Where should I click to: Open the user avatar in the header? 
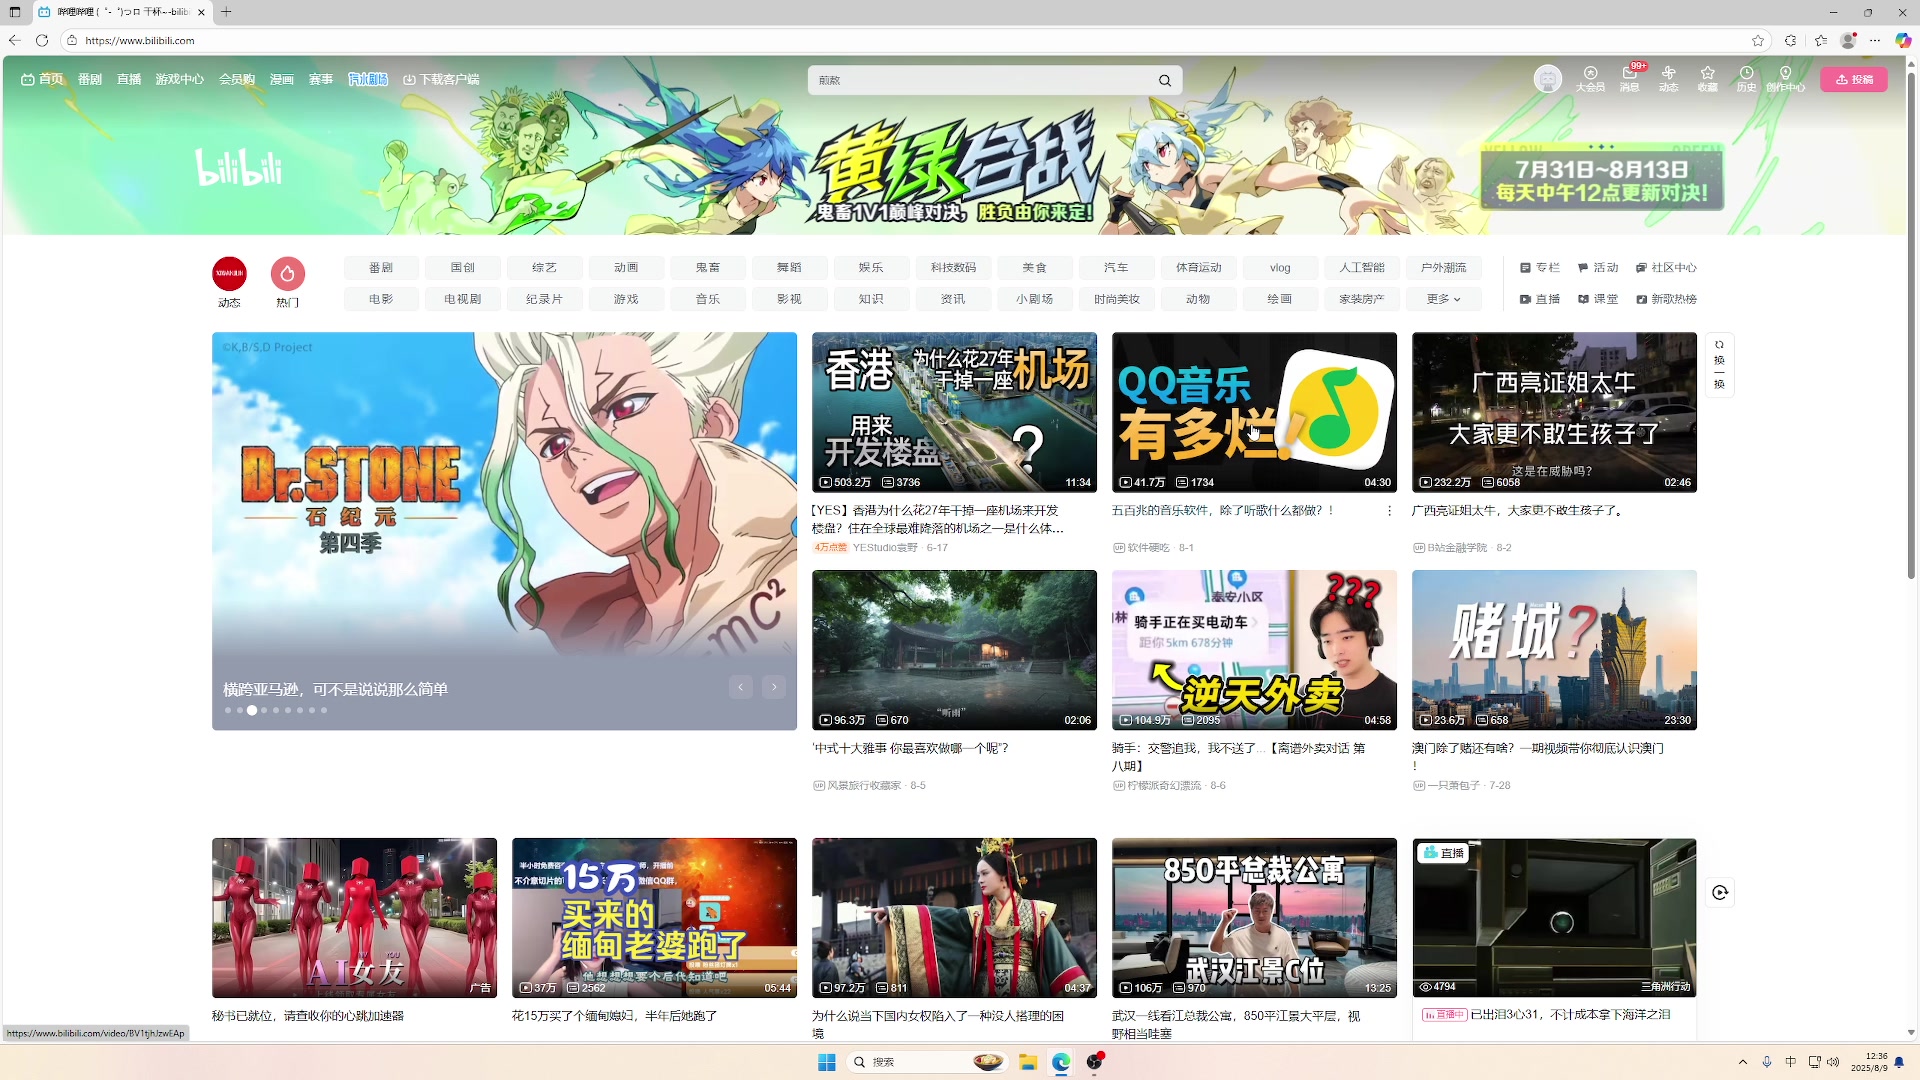(1547, 79)
